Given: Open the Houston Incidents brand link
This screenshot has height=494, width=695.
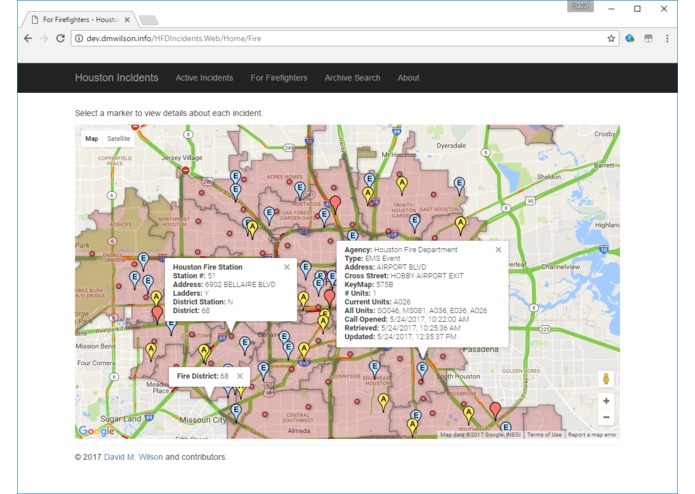Looking at the screenshot, I should tap(117, 78).
